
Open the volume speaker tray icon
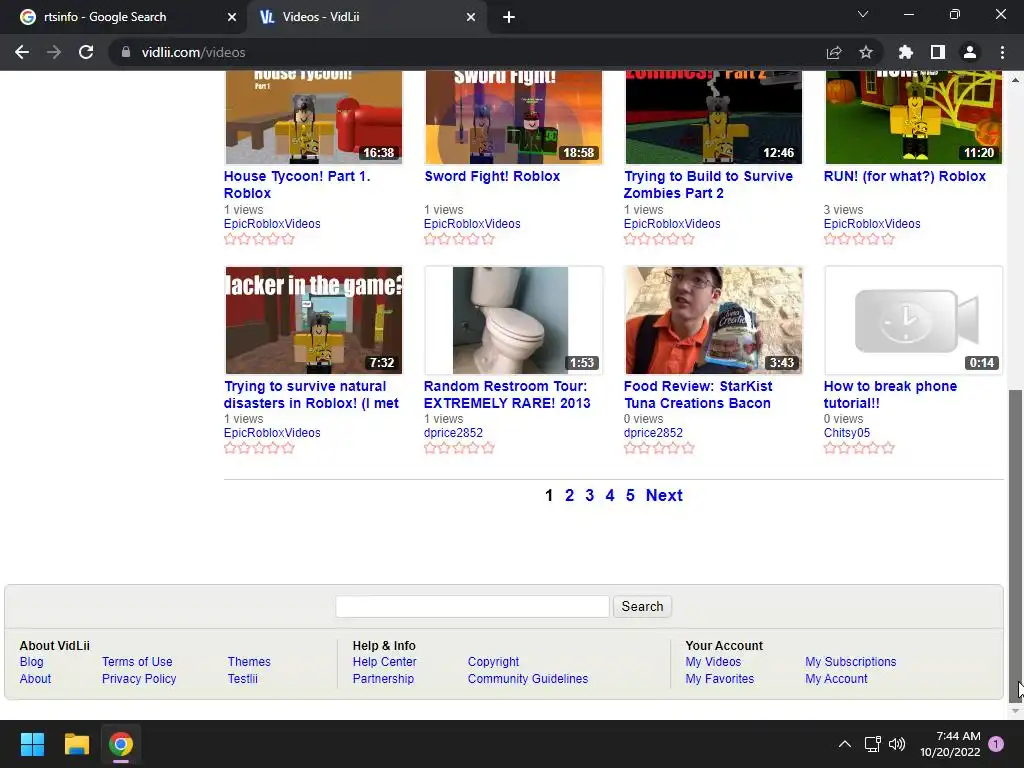897,744
